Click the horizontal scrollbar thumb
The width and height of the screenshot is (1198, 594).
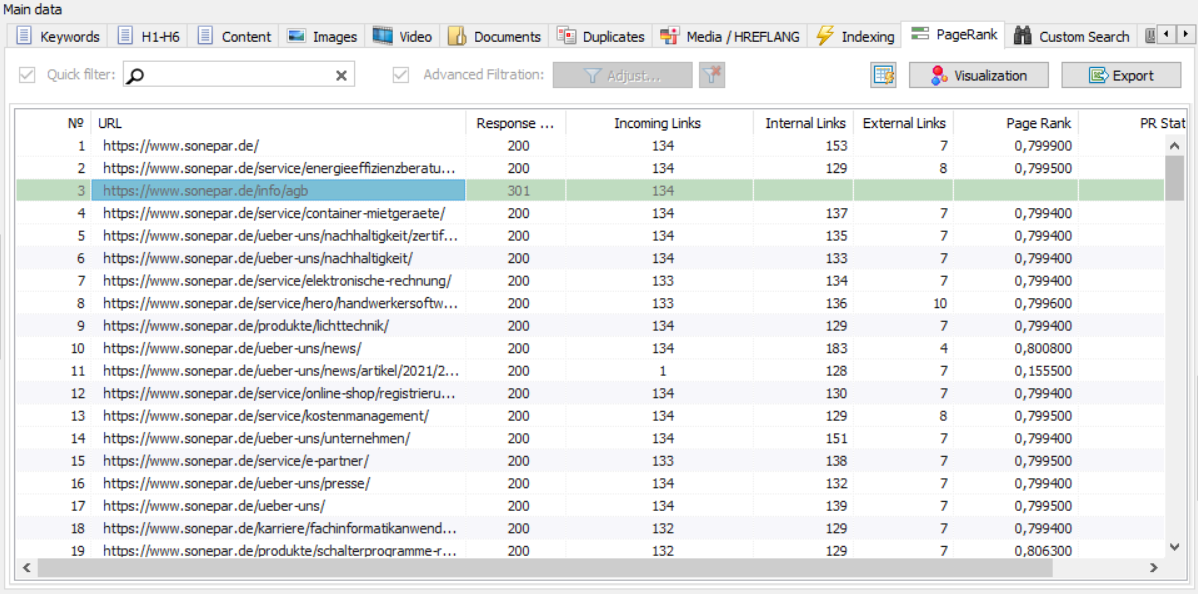545,567
